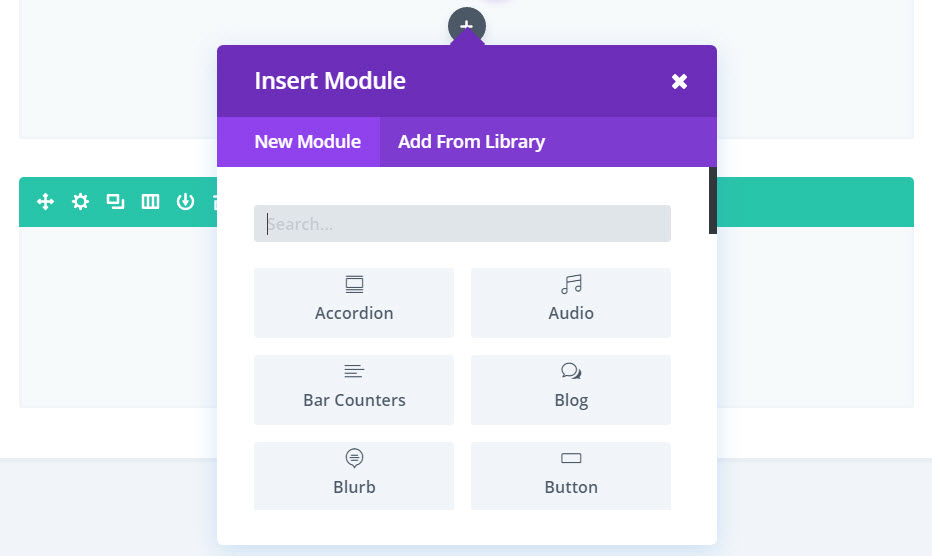Duplicate the row with the clone icon

click(x=115, y=202)
